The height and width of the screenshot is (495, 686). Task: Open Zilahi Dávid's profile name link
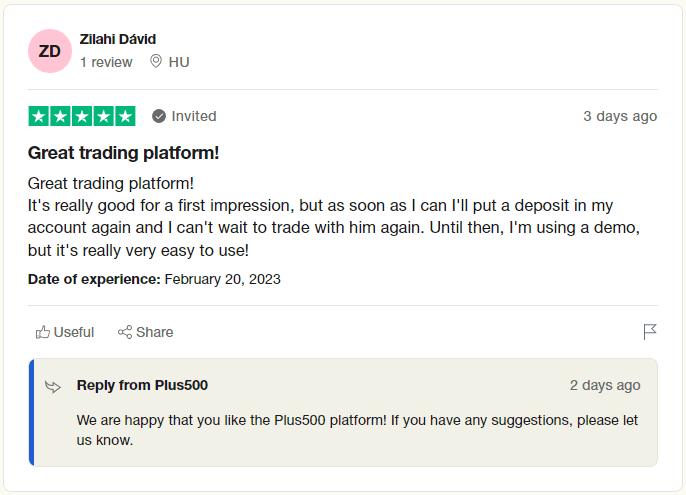point(118,39)
